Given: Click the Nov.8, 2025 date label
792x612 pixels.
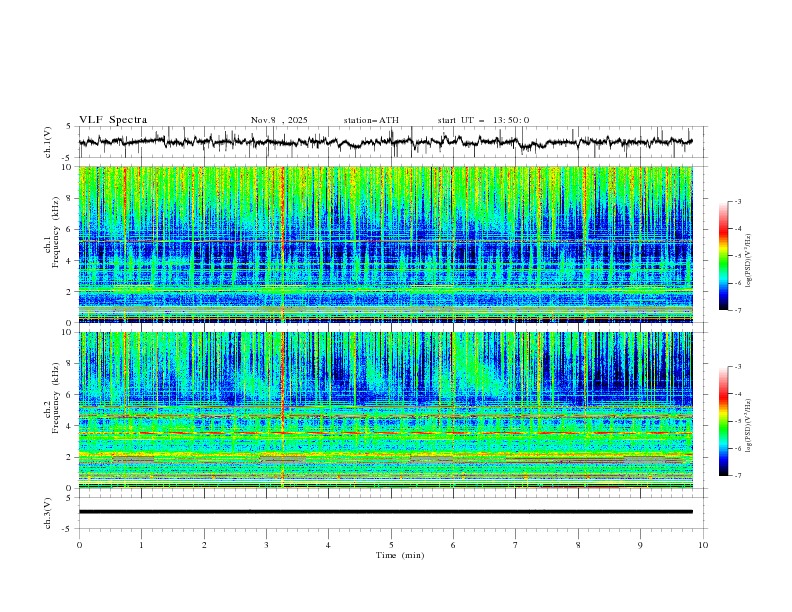Looking at the screenshot, I should point(279,120).
